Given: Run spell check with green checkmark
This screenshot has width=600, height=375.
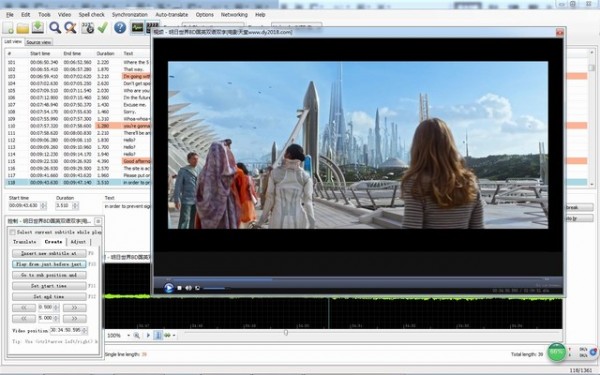Looking at the screenshot, I should click(103, 28).
